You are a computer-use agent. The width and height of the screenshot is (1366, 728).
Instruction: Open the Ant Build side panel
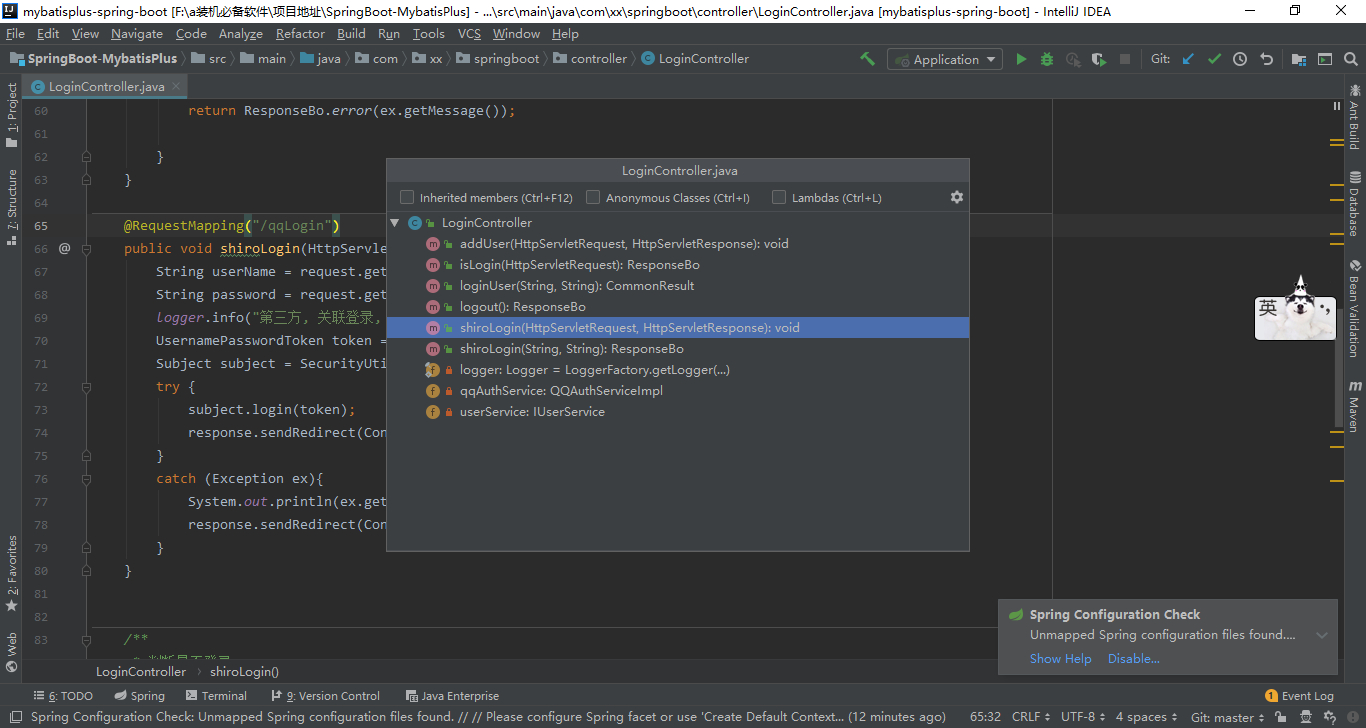1354,117
